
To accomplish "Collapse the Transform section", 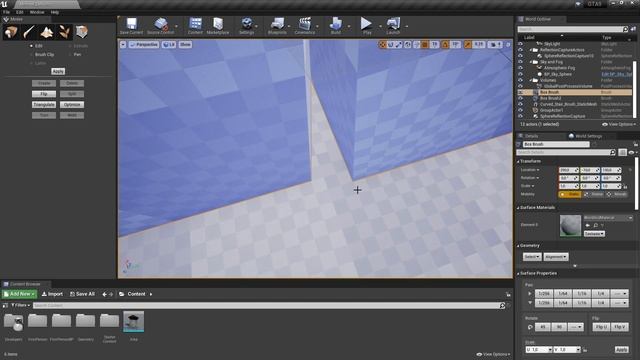I will tap(518, 162).
